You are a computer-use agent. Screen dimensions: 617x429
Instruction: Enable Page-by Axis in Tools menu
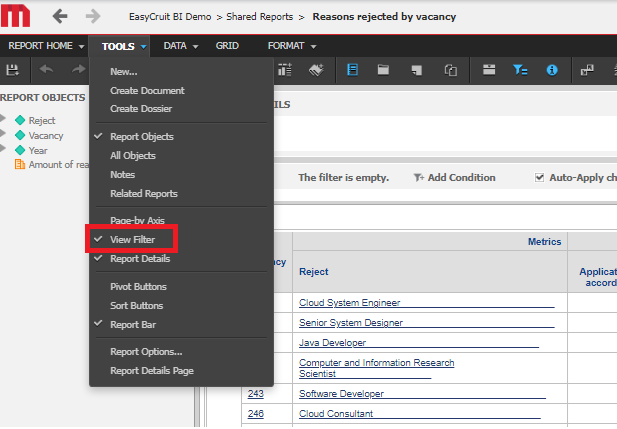(137, 220)
